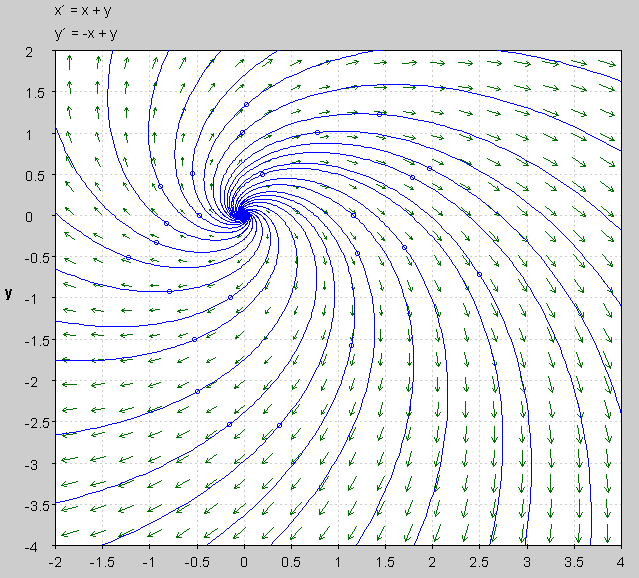
Task: Click the -4 tick label
Action: [x=31, y=547]
